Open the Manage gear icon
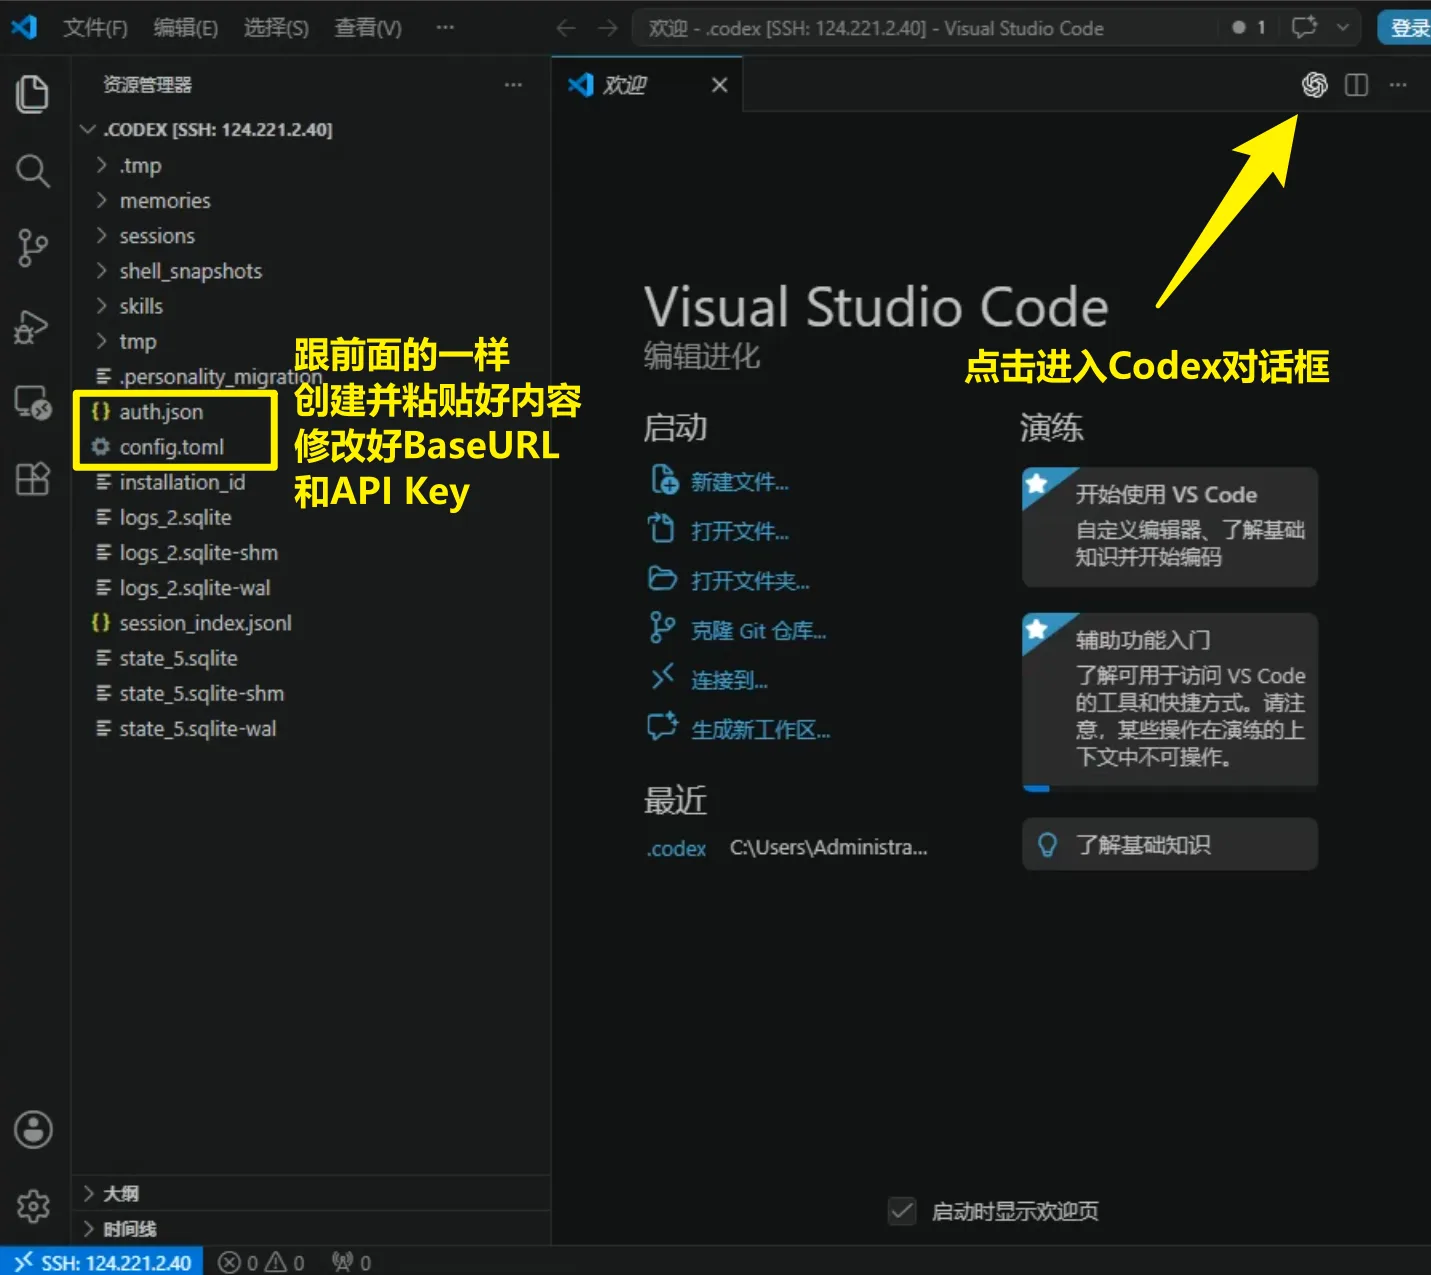Viewport: 1431px width, 1275px height. [33, 1206]
